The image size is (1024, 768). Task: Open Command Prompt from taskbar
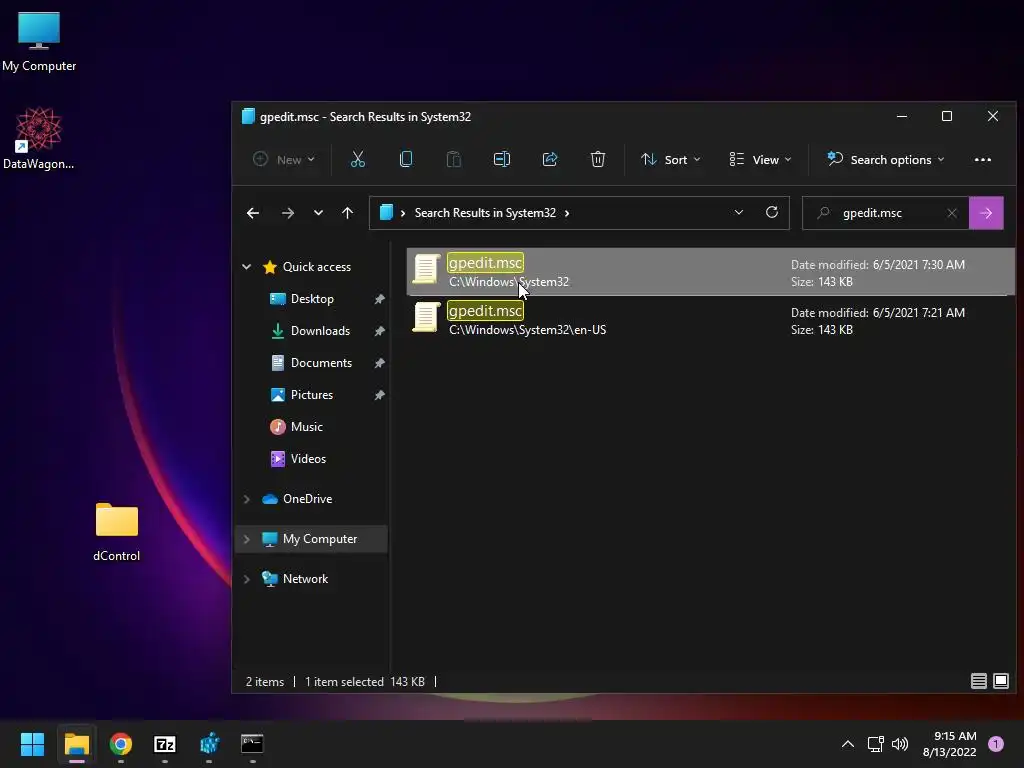(x=252, y=744)
